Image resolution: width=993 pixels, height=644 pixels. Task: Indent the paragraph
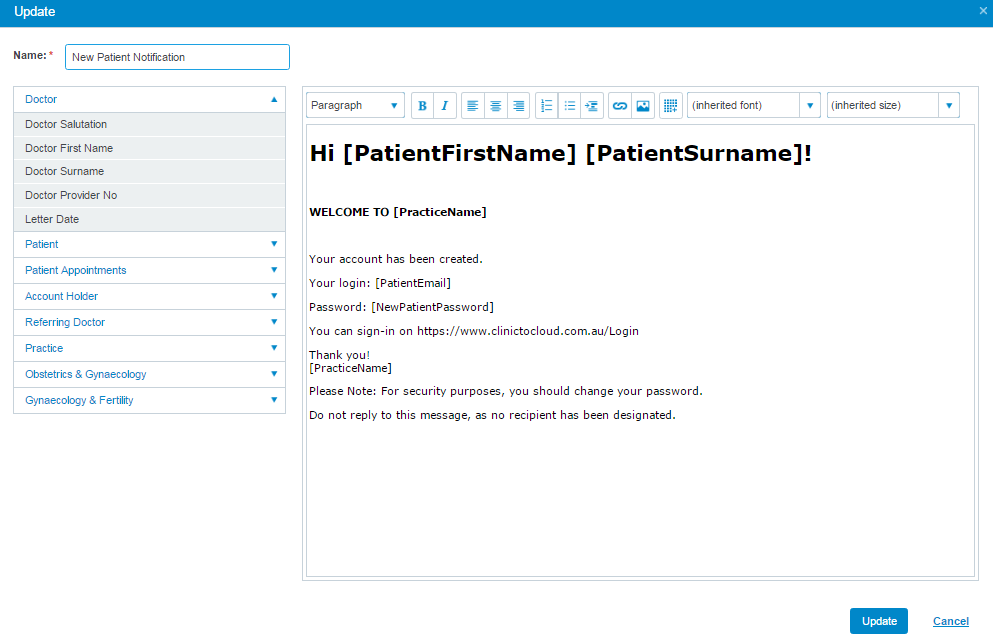pos(591,106)
